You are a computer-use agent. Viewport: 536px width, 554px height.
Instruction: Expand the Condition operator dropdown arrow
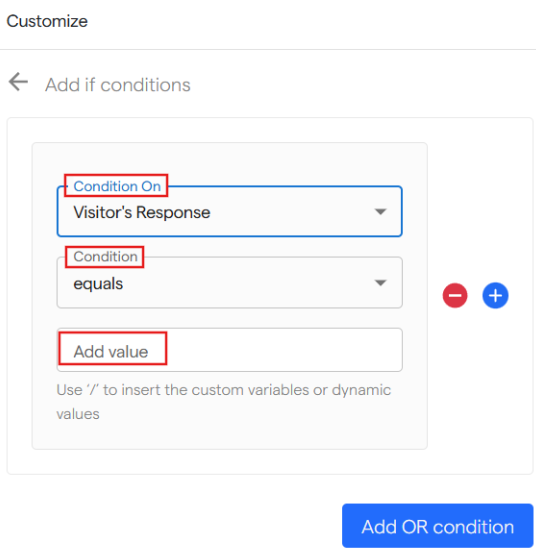point(380,283)
